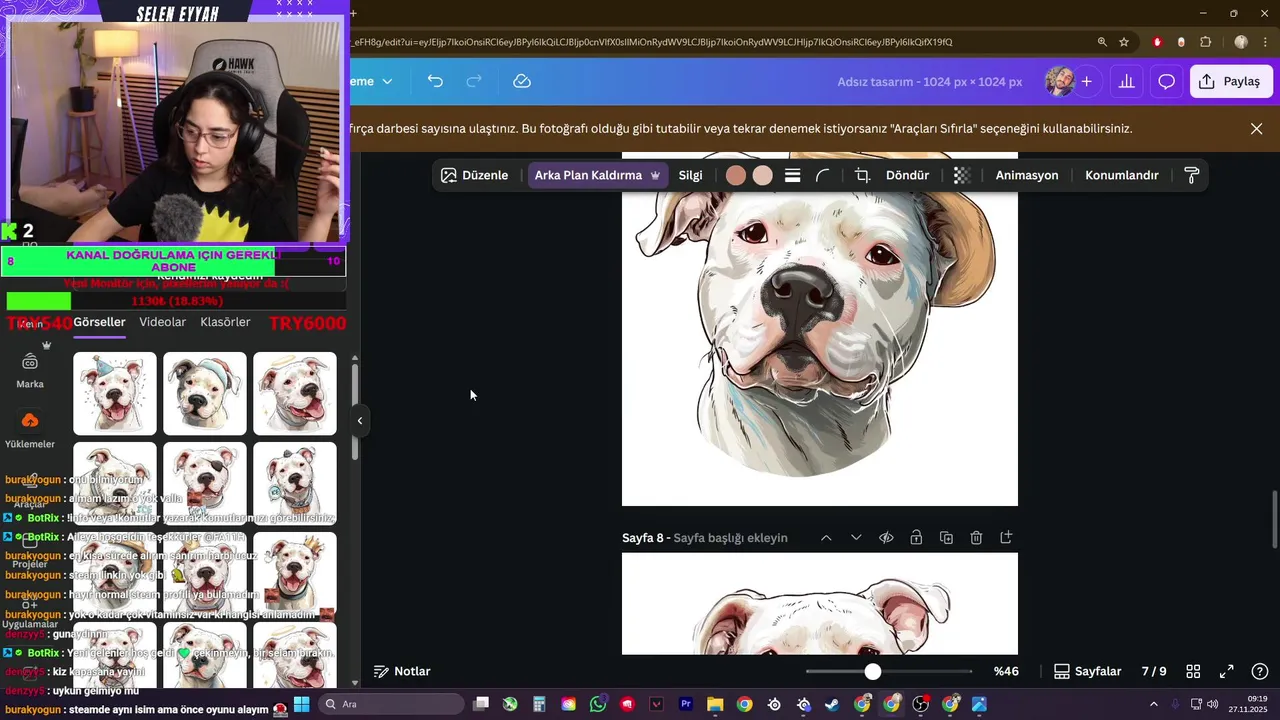Open Düzenle image edit option
The image size is (1280, 720).
[x=475, y=175]
